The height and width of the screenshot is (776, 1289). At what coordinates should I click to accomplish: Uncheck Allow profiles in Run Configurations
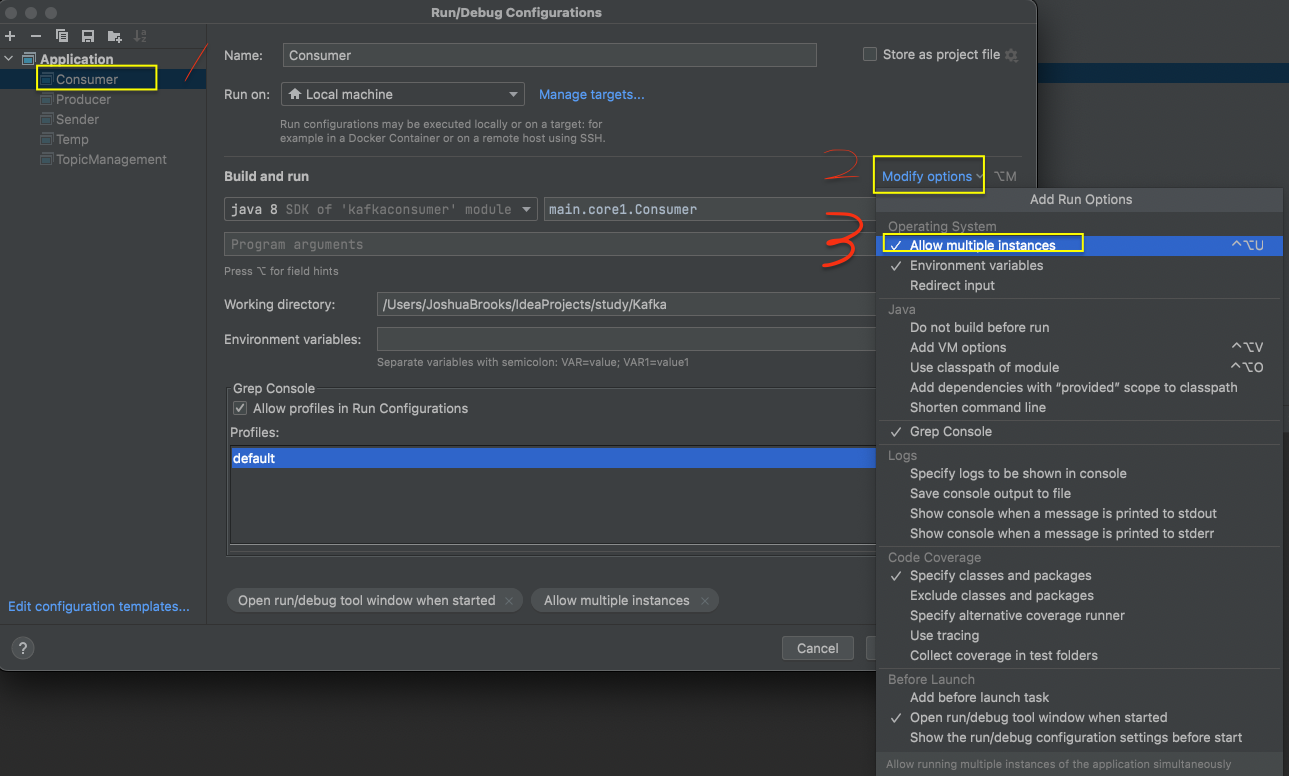tap(240, 408)
